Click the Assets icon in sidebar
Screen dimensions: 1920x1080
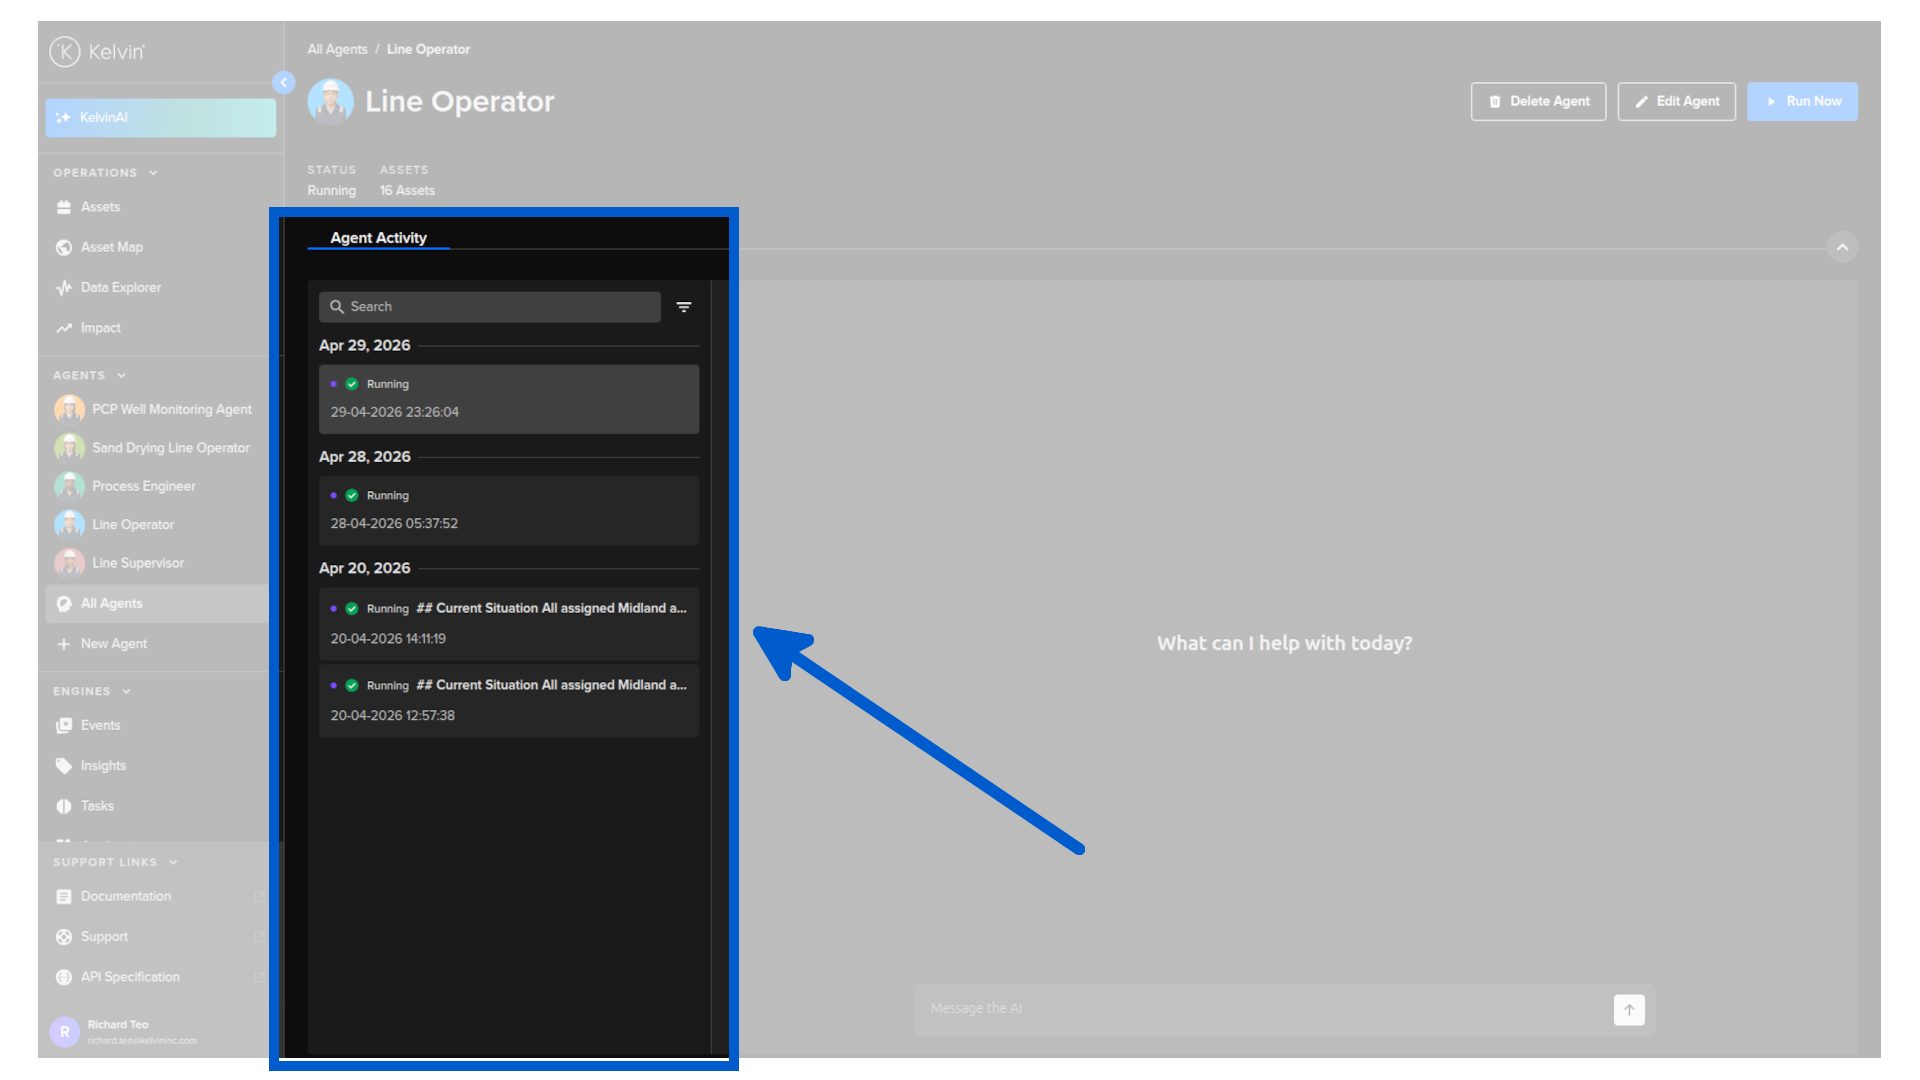[64, 207]
